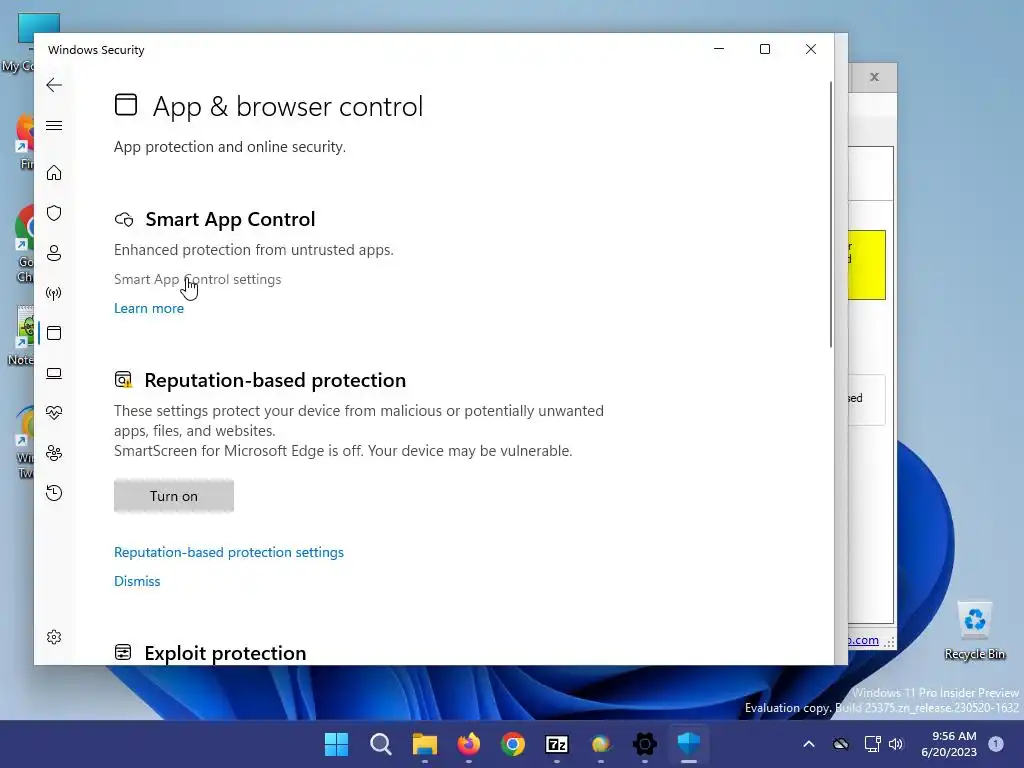Select Windows Security shield in taskbar
The height and width of the screenshot is (768, 1024).
pyautogui.click(x=689, y=744)
